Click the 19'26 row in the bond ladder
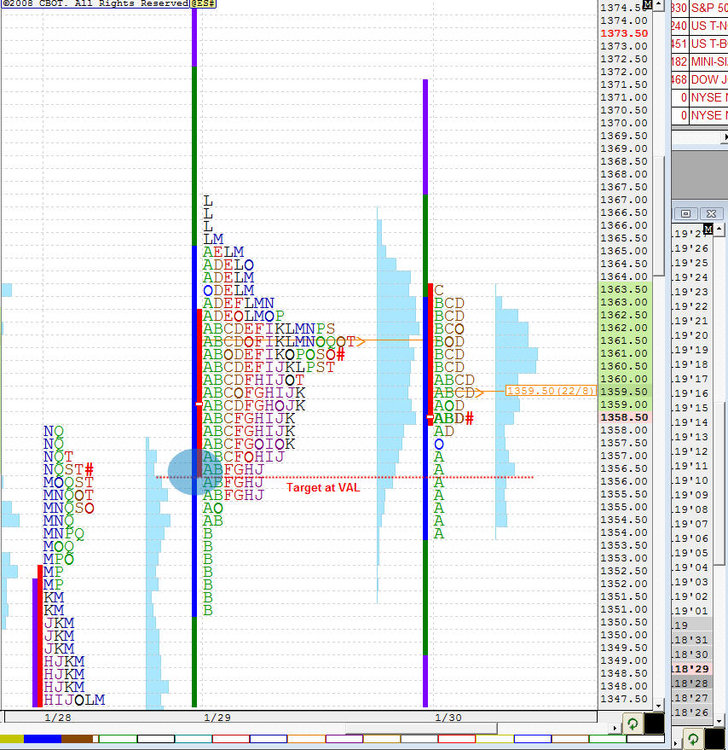Viewport: 728px width, 750px height. (690, 248)
